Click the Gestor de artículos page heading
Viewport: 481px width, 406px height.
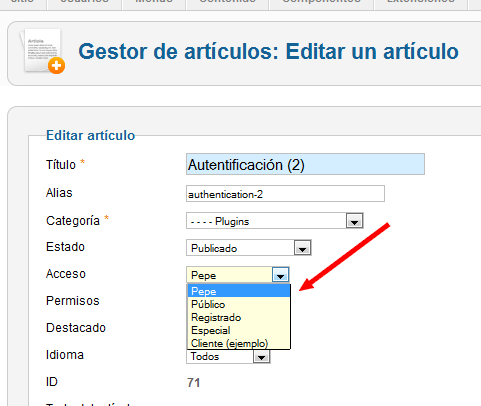click(268, 52)
